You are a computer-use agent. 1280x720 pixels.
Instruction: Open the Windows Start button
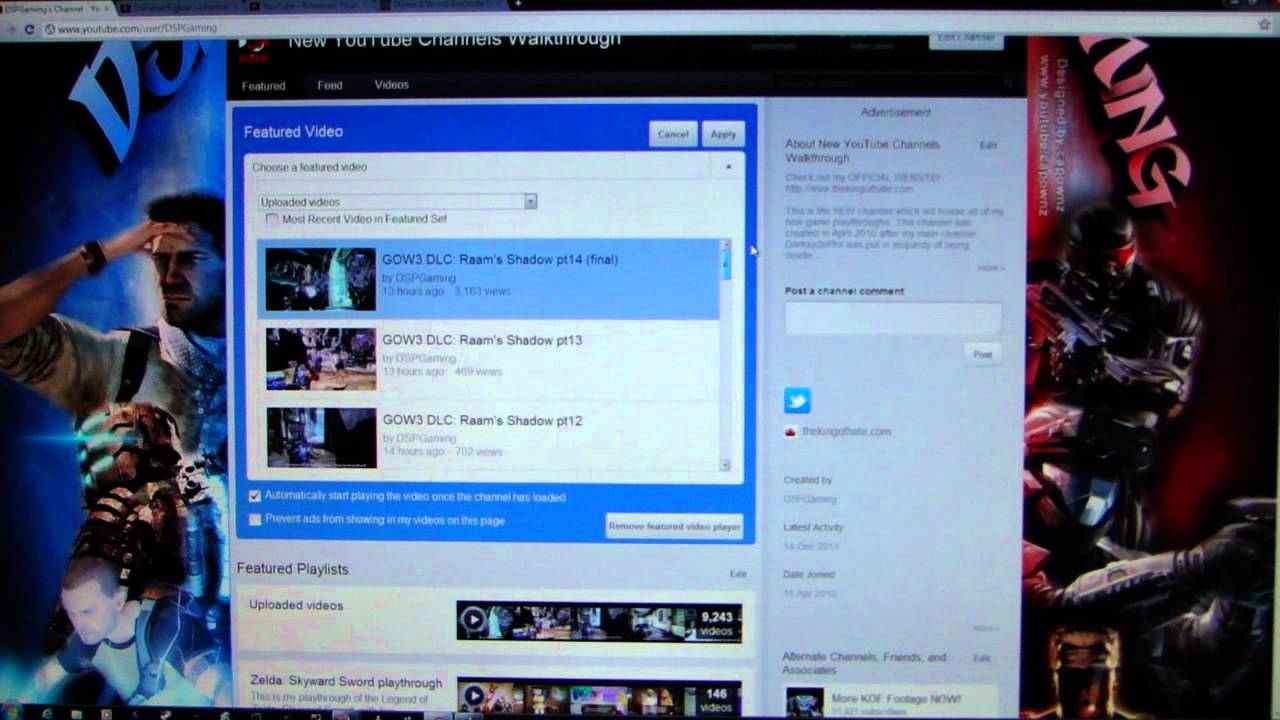13,714
